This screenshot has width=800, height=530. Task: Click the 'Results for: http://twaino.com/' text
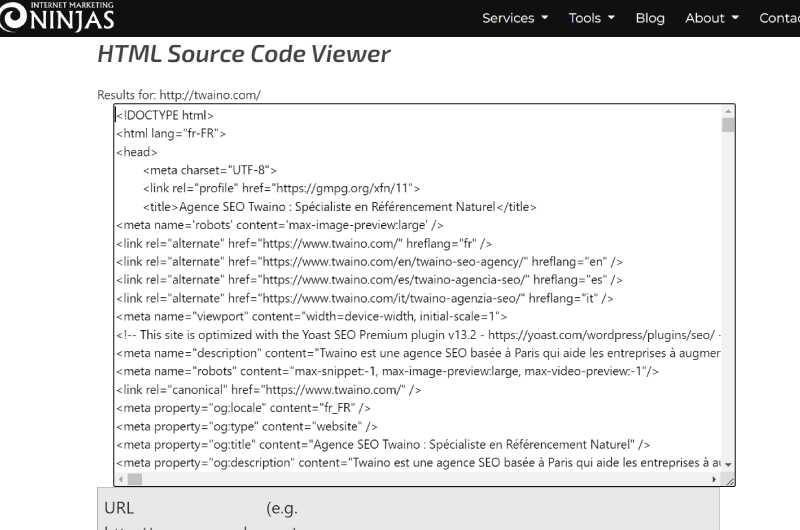click(179, 95)
